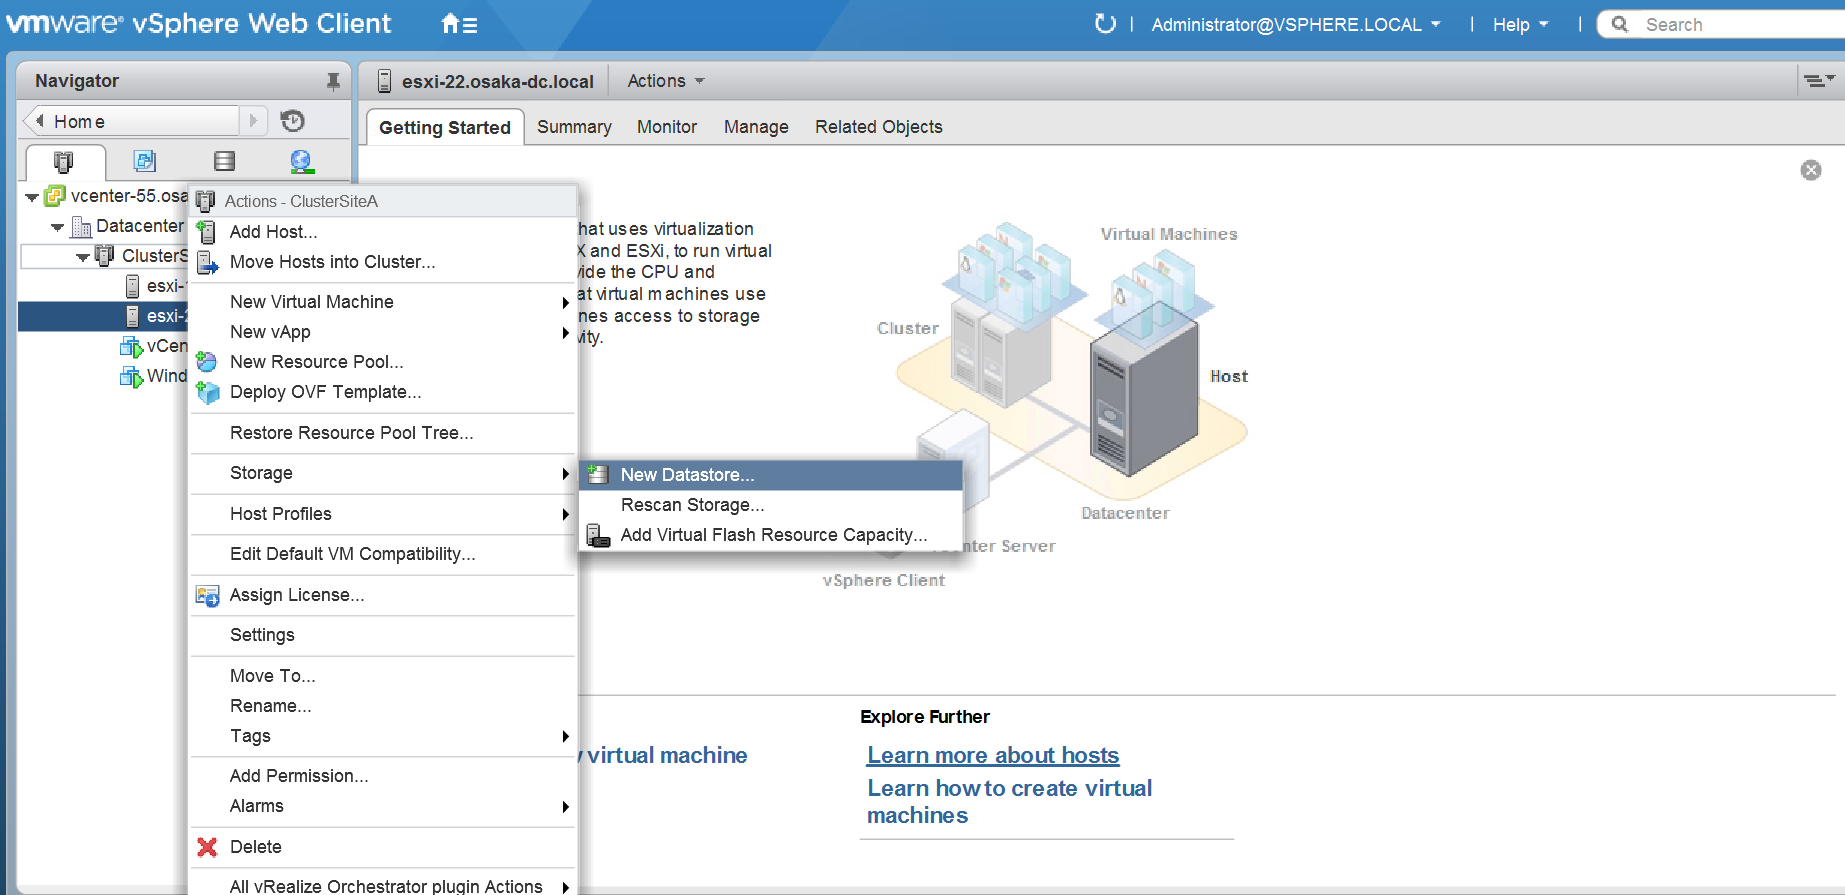Open Administrator@VSPHERE.LOCAL user dropdown
The height and width of the screenshot is (895, 1845).
[x=1295, y=25]
